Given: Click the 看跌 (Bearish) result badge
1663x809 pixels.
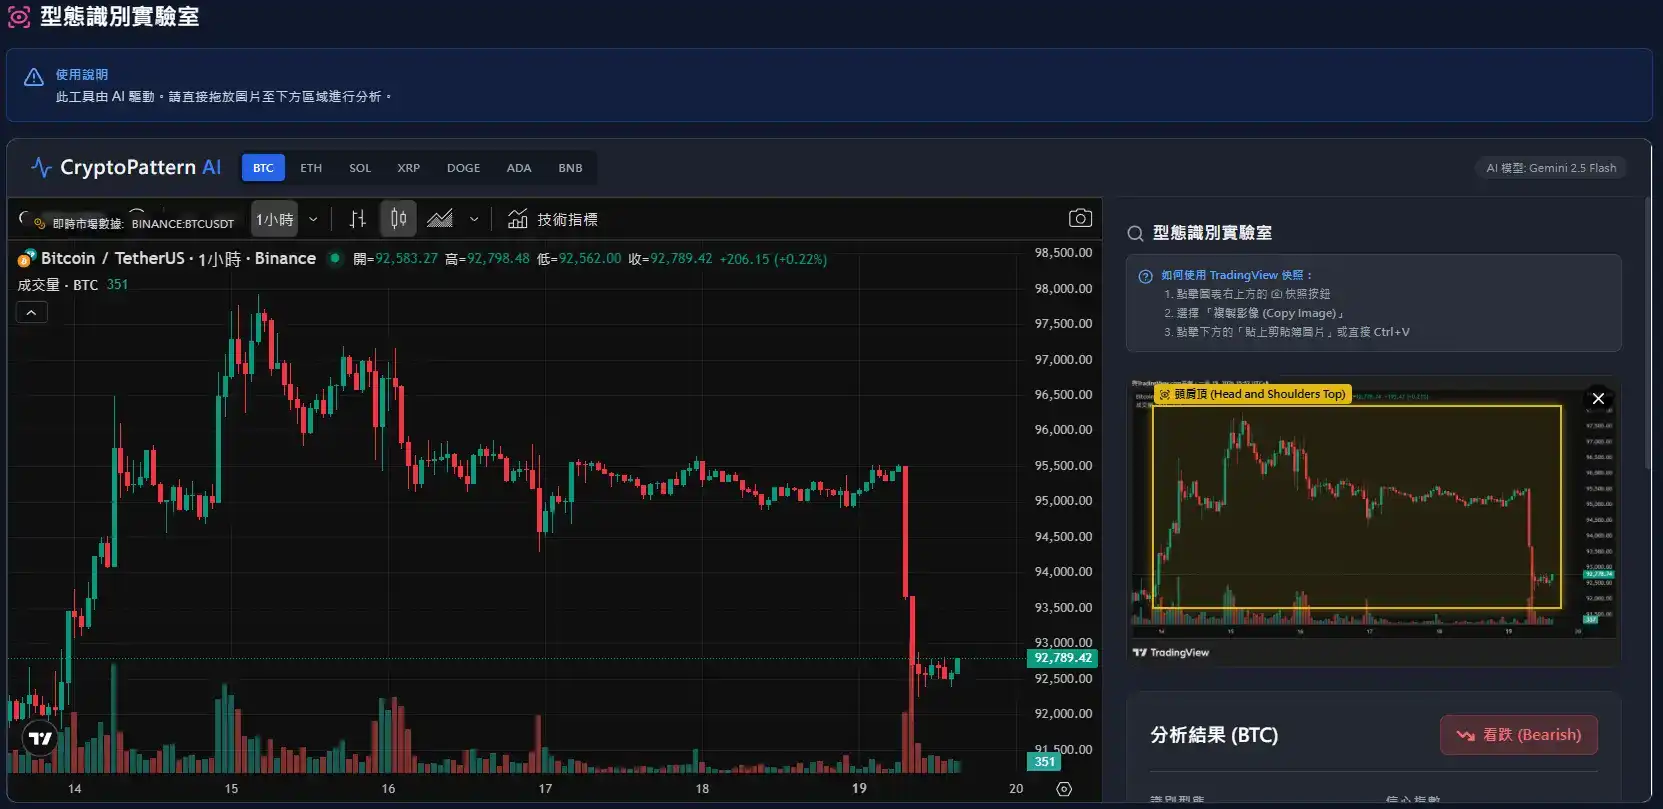Looking at the screenshot, I should [1518, 735].
